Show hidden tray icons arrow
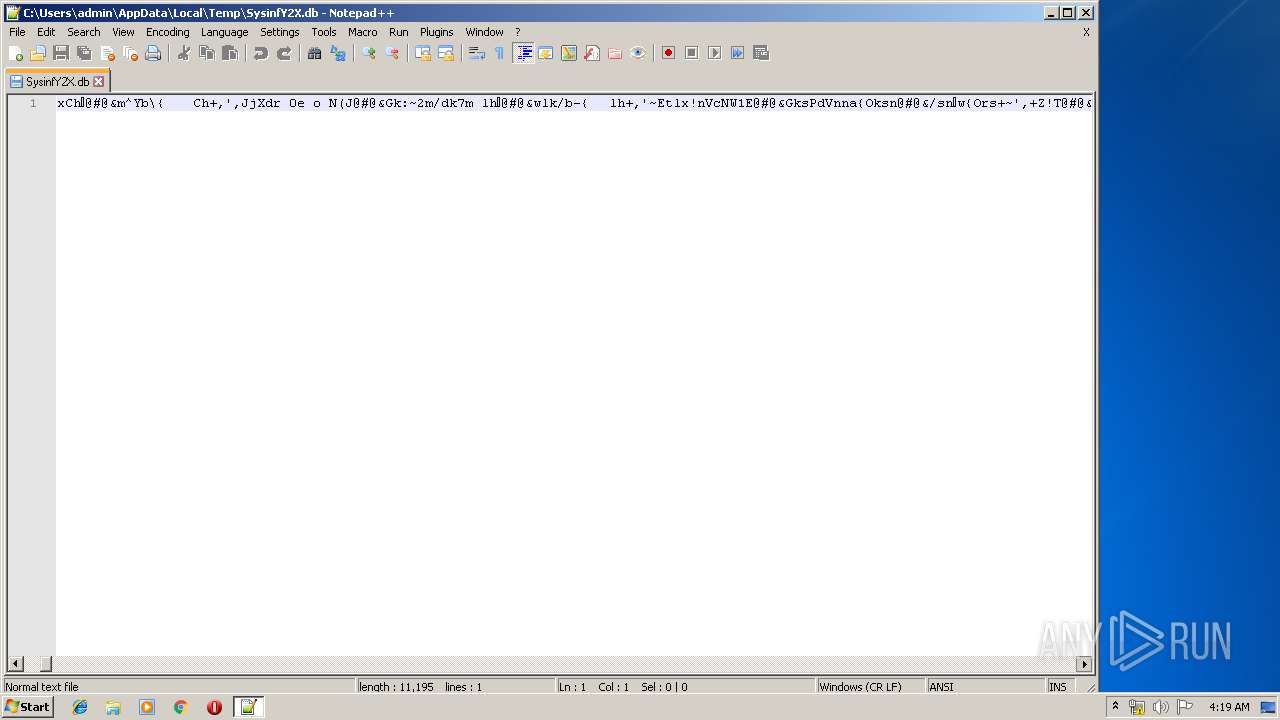 point(1115,707)
